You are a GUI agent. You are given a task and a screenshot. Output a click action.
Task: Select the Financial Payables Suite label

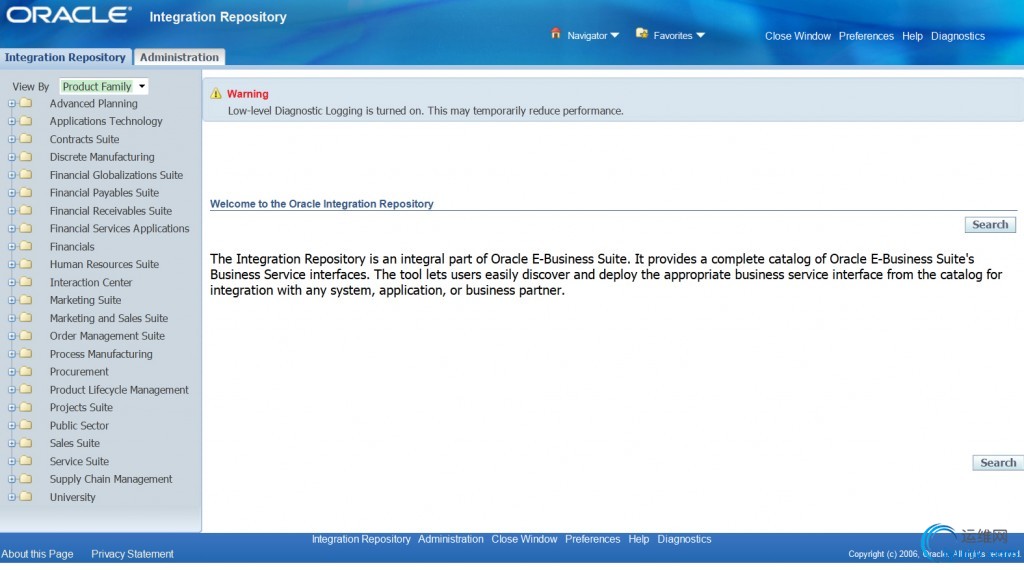tap(104, 193)
